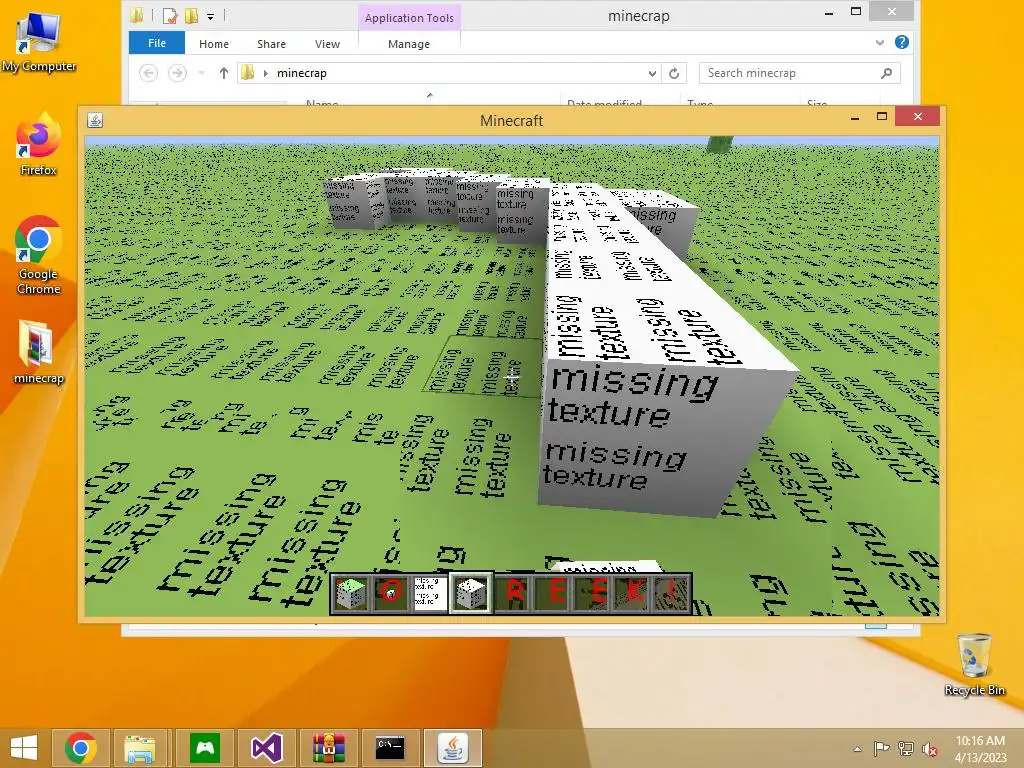
Task: Open My Computer desktop icon
Action: pyautogui.click(x=39, y=41)
